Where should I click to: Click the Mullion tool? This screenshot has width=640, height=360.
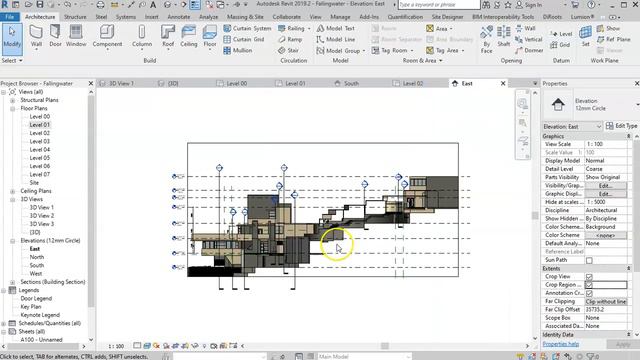point(238,51)
